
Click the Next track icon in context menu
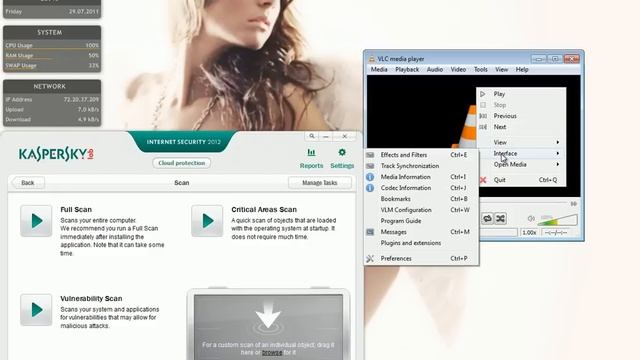click(x=483, y=127)
